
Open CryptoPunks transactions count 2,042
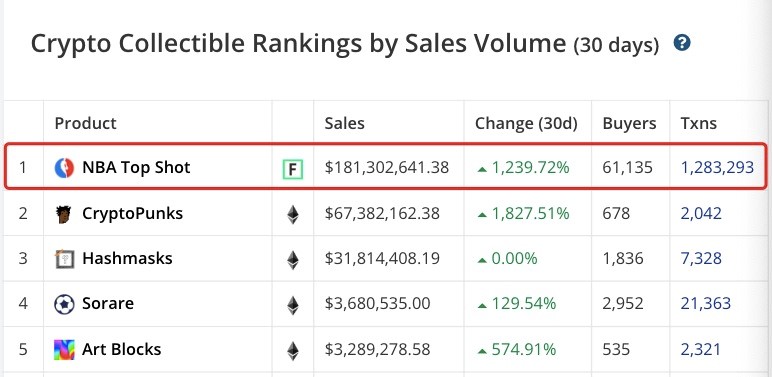point(701,214)
